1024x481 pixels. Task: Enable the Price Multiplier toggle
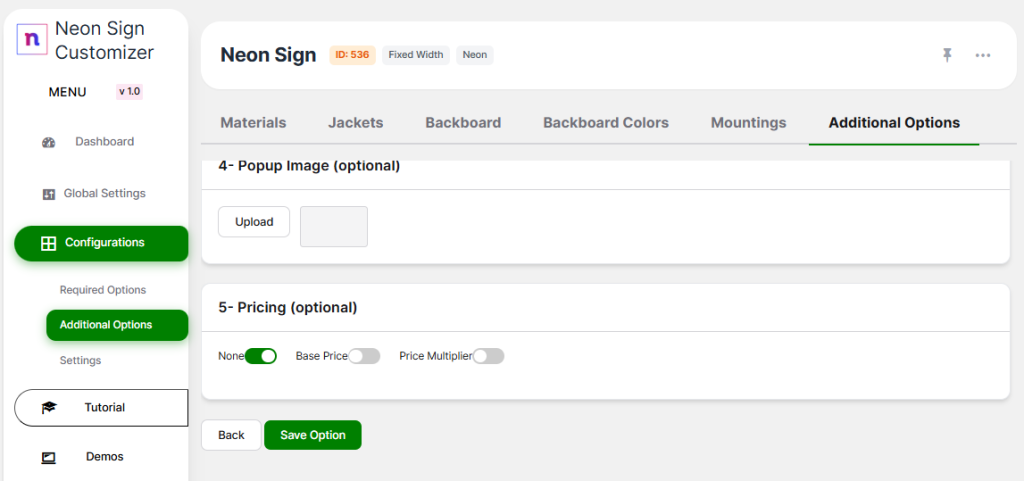pos(489,356)
